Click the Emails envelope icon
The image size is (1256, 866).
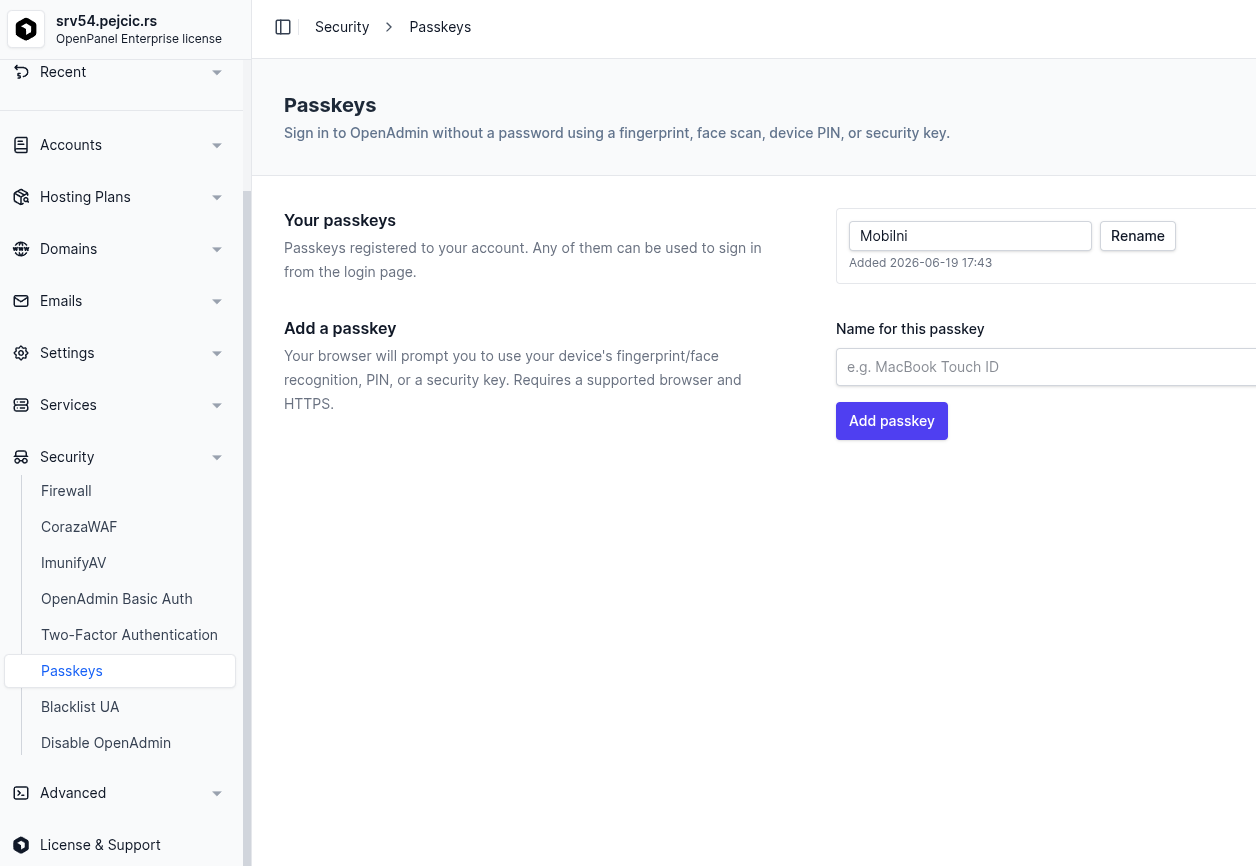[x=21, y=301]
